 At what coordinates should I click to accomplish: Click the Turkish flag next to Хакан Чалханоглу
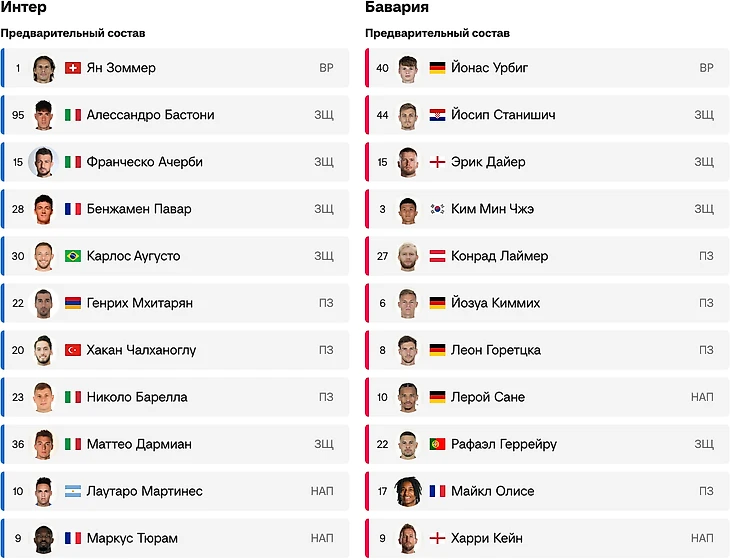(73, 350)
